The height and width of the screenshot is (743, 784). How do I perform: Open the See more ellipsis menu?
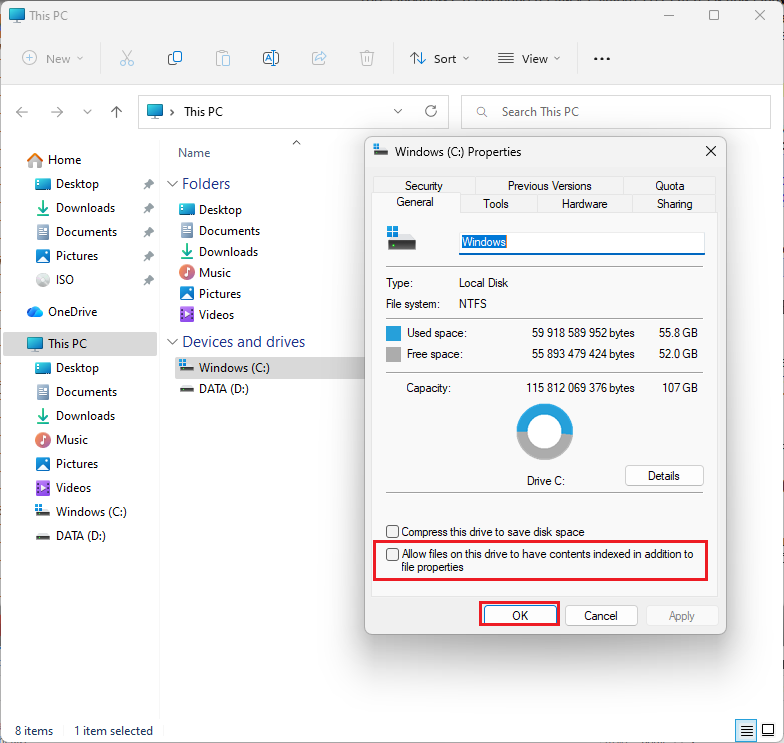click(x=601, y=59)
